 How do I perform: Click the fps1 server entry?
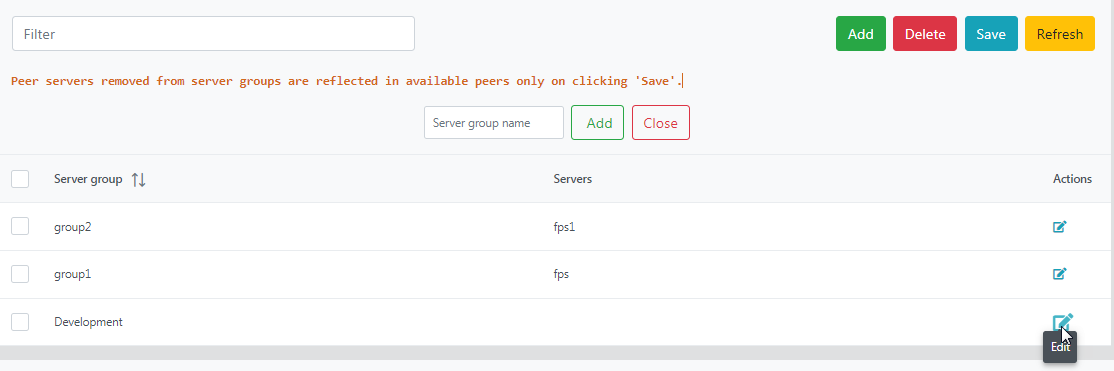[563, 227]
